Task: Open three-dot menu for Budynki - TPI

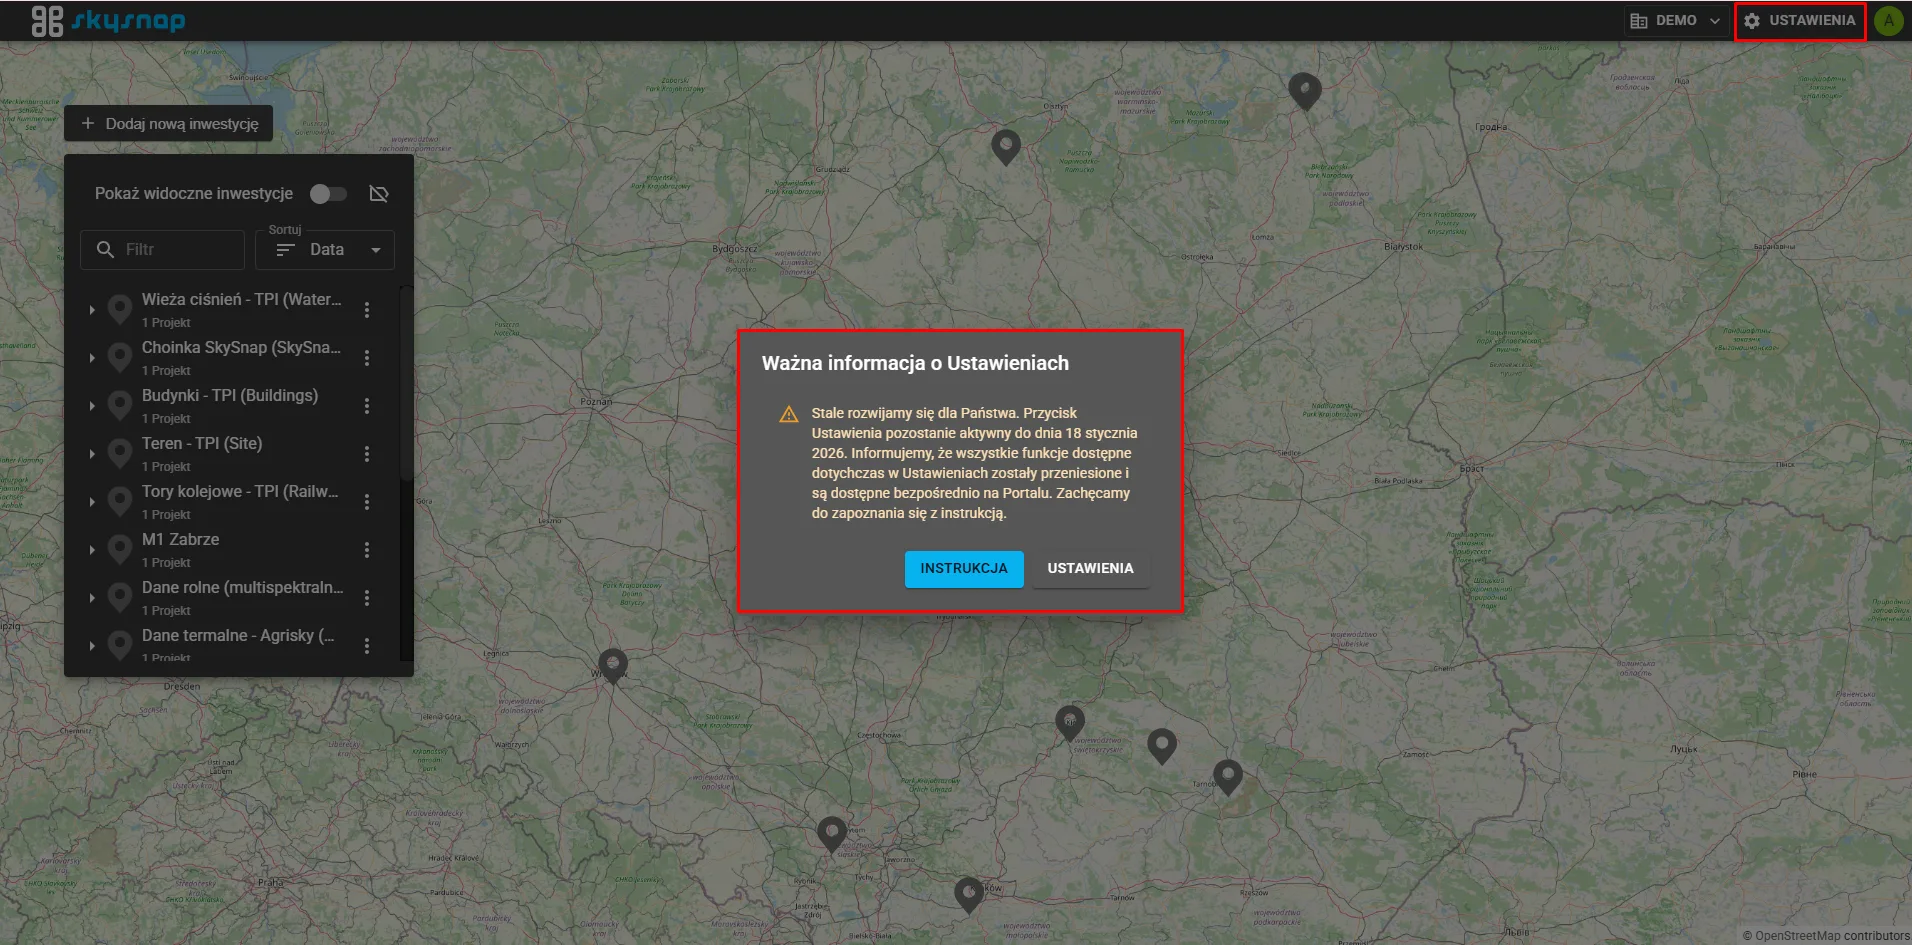Action: pyautogui.click(x=367, y=406)
